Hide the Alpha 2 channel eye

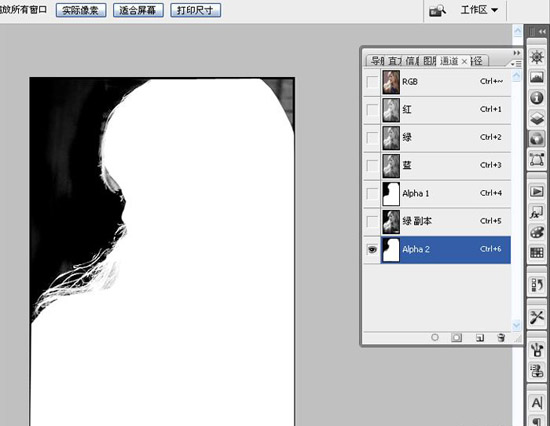point(372,249)
